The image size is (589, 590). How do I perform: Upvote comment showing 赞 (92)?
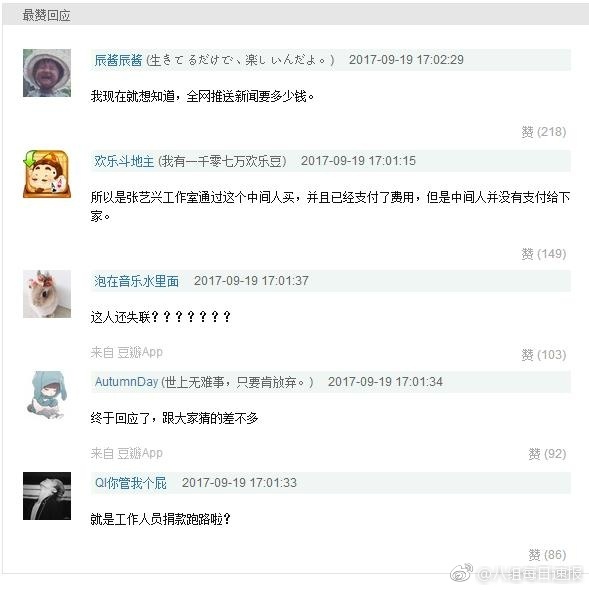coord(547,454)
